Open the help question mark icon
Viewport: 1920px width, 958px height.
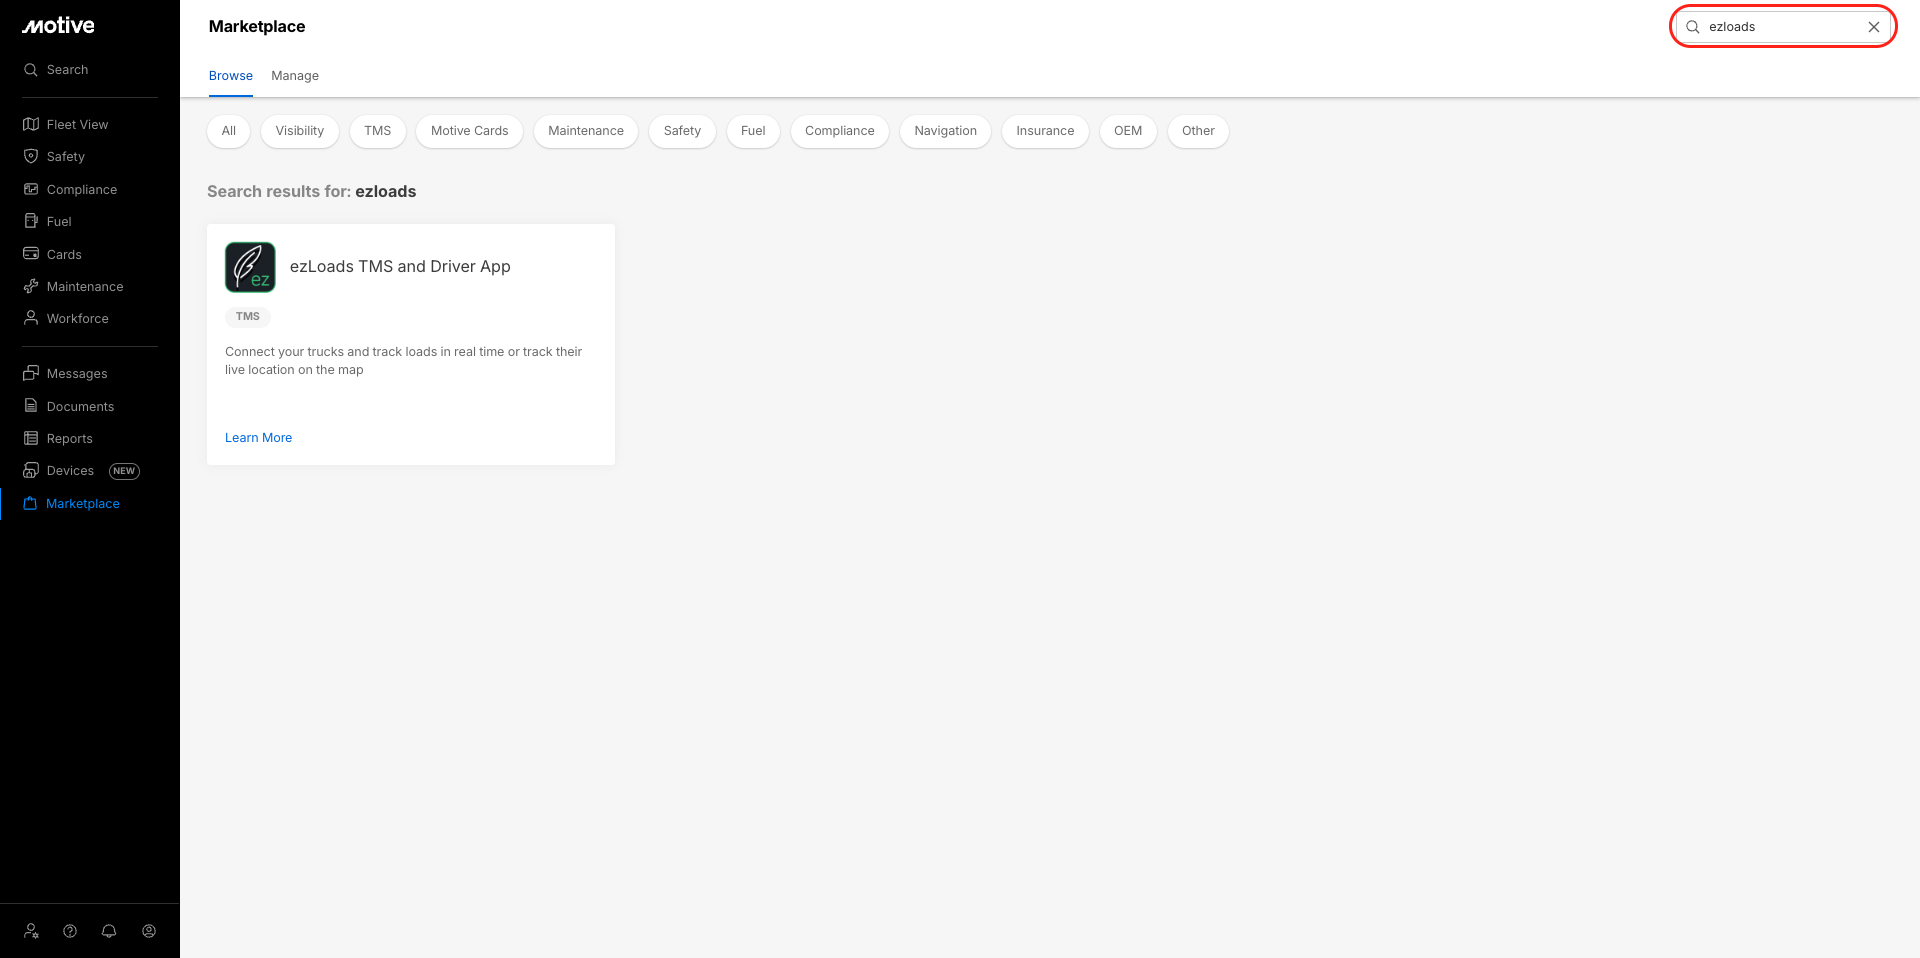[x=70, y=931]
